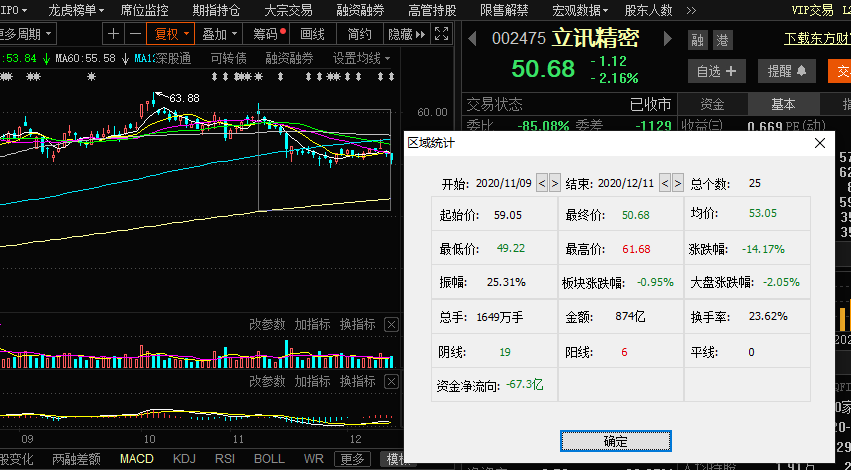Open the 龙虎榜单 dropdown menu
851x470 pixels.
pos(76,10)
